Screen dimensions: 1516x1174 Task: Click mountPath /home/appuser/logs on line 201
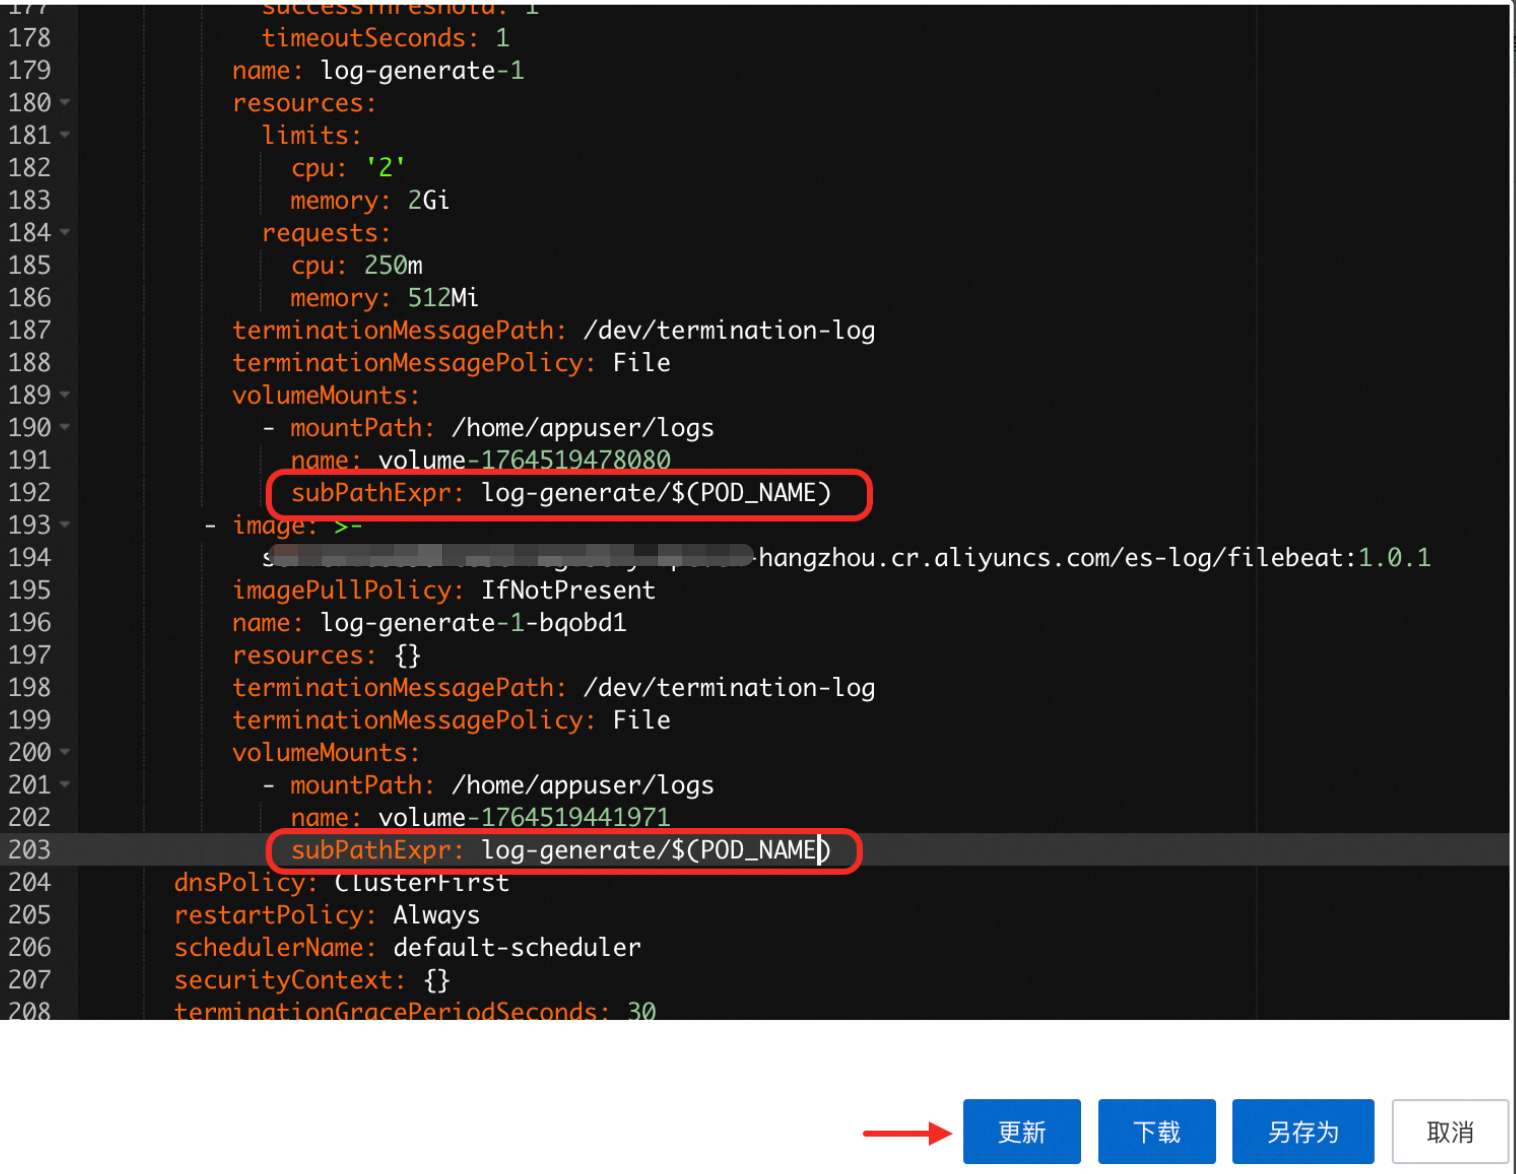click(502, 785)
